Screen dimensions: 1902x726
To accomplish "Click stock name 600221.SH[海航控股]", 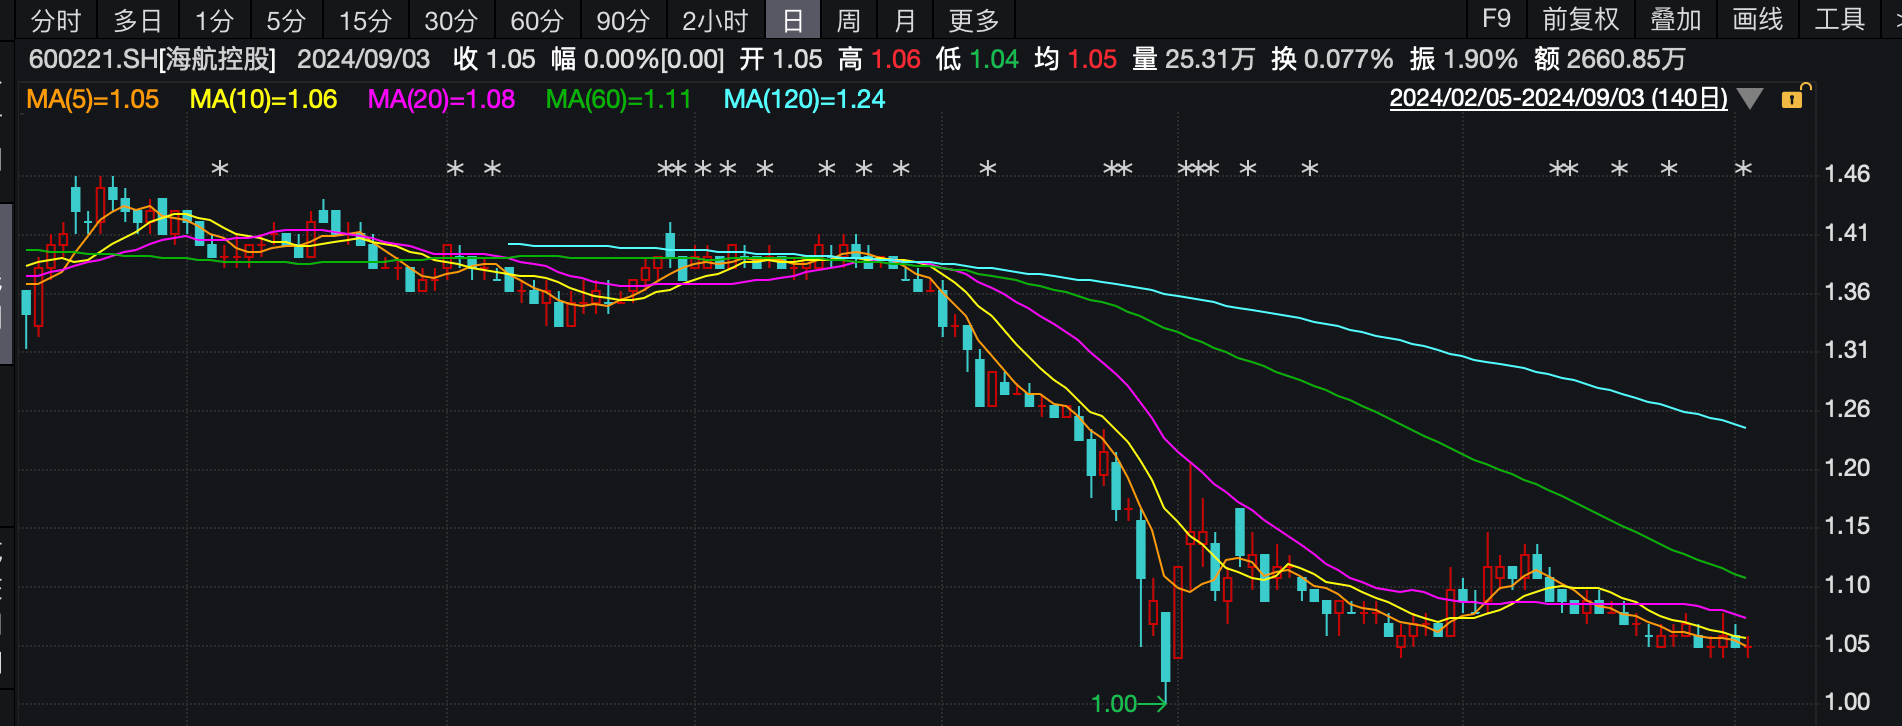I will (152, 59).
